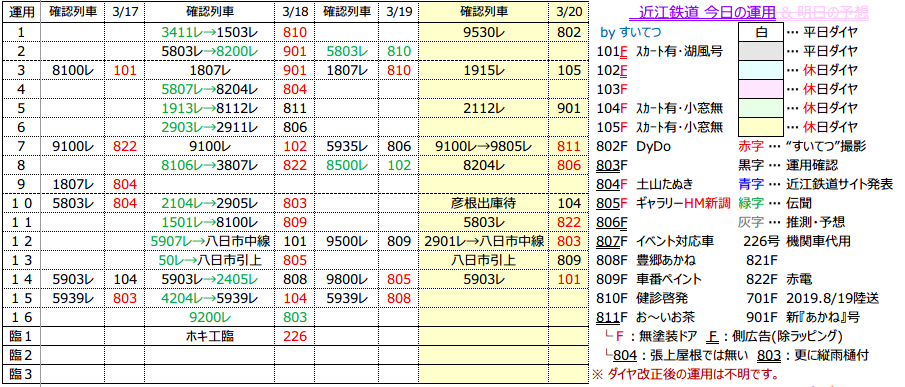The height and width of the screenshot is (387, 905).
Task: Select the white 白 legend swatch
Action: click(x=761, y=32)
